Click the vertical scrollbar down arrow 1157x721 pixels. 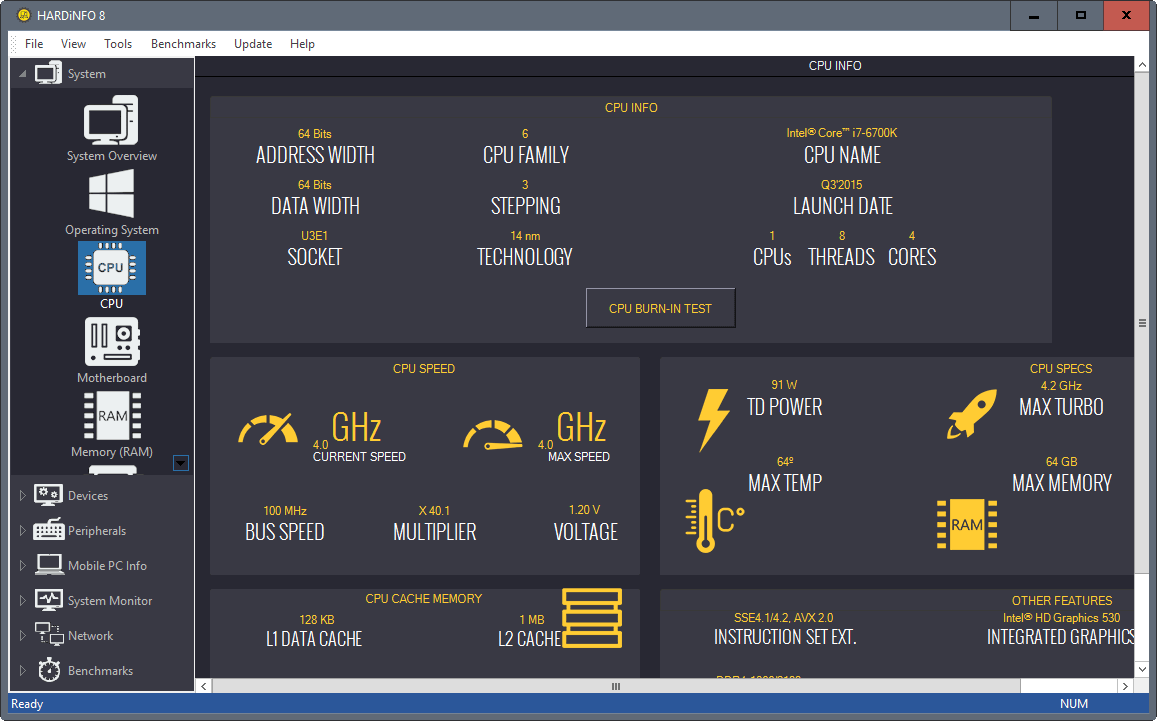pos(1142,668)
